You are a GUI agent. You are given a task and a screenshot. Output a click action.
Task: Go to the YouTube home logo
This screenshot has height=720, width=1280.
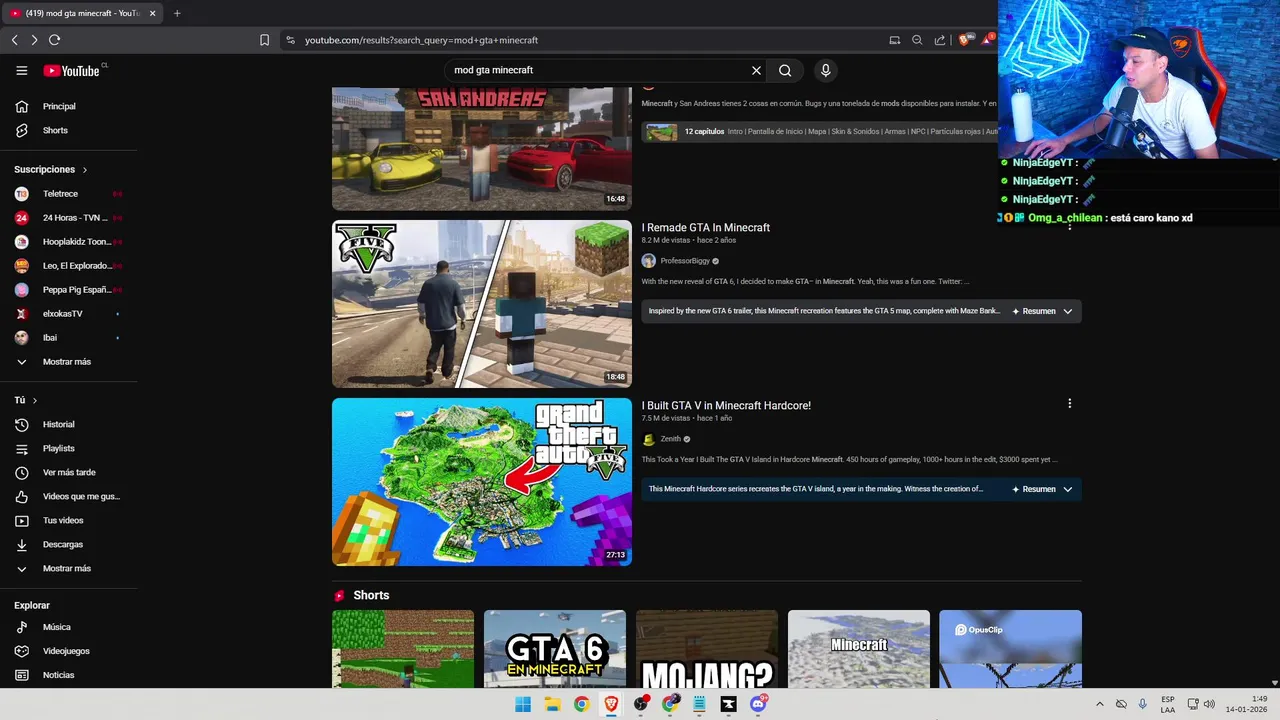(71, 70)
